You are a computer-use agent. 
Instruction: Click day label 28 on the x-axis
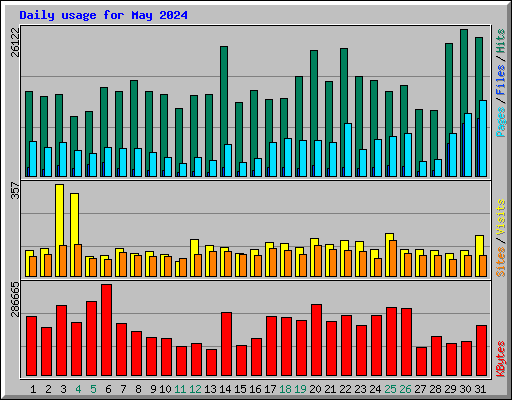coord(435,389)
